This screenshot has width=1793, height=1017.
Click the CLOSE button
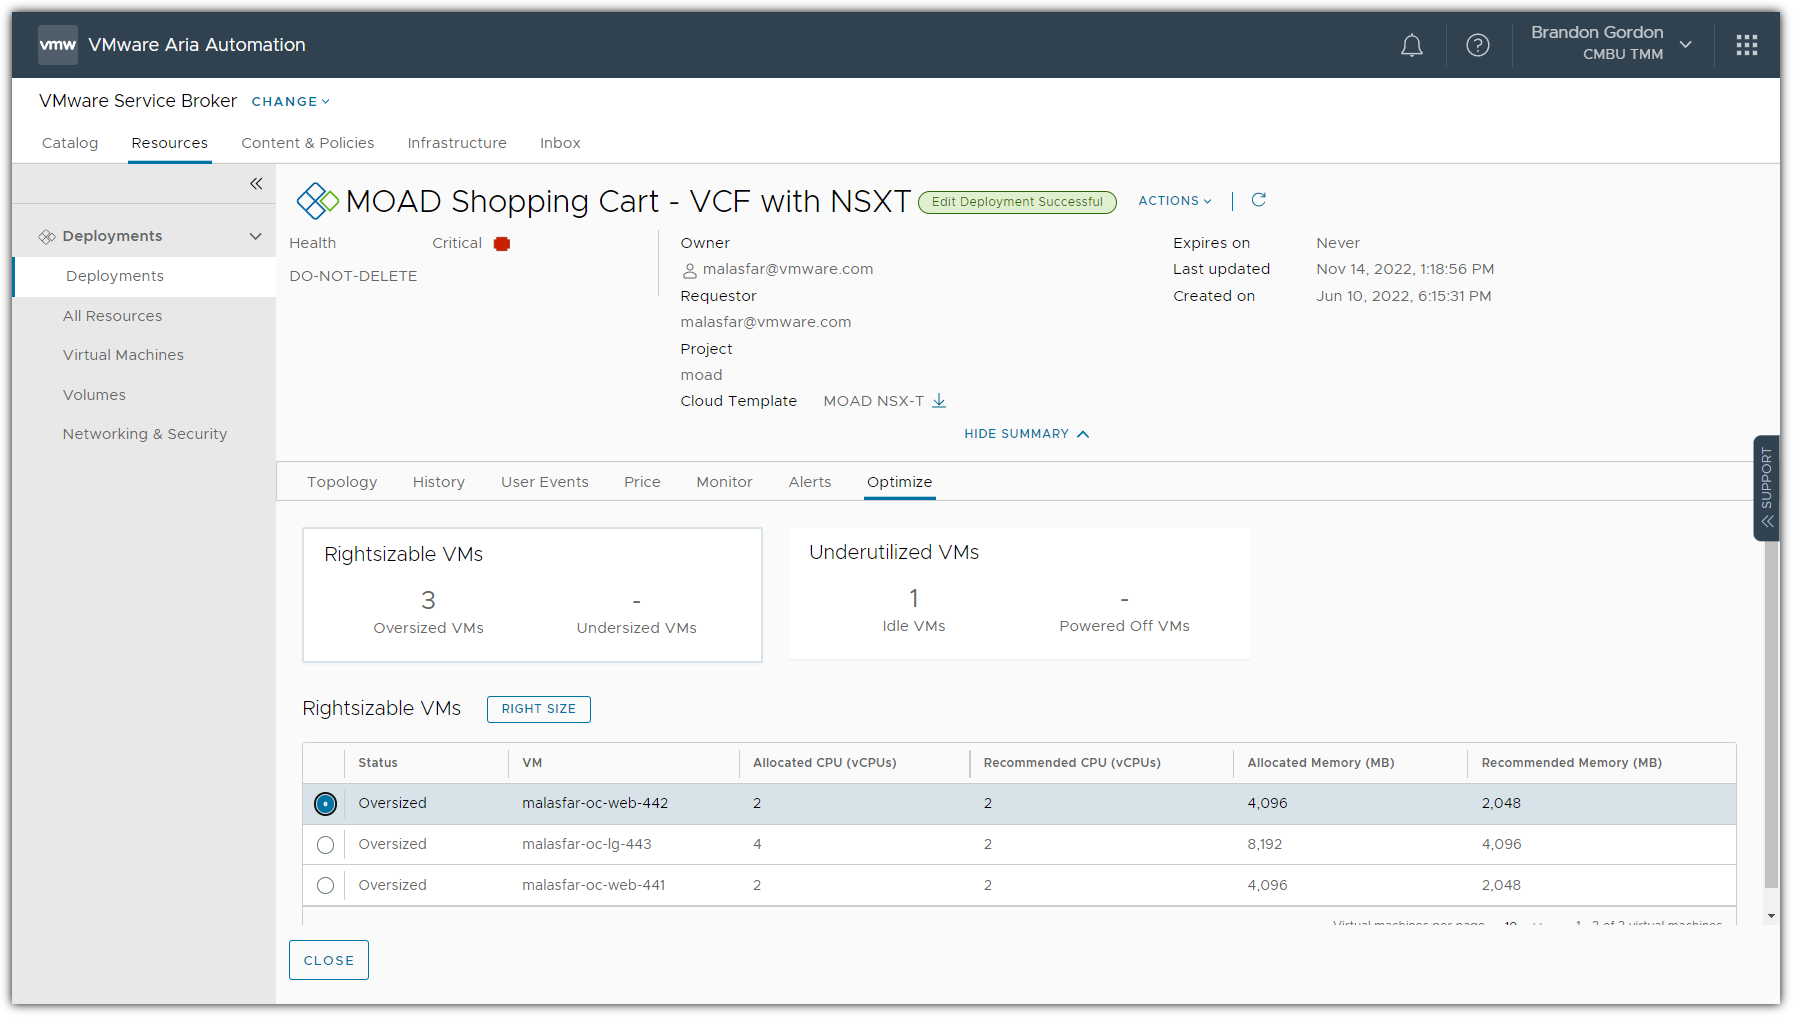(329, 960)
